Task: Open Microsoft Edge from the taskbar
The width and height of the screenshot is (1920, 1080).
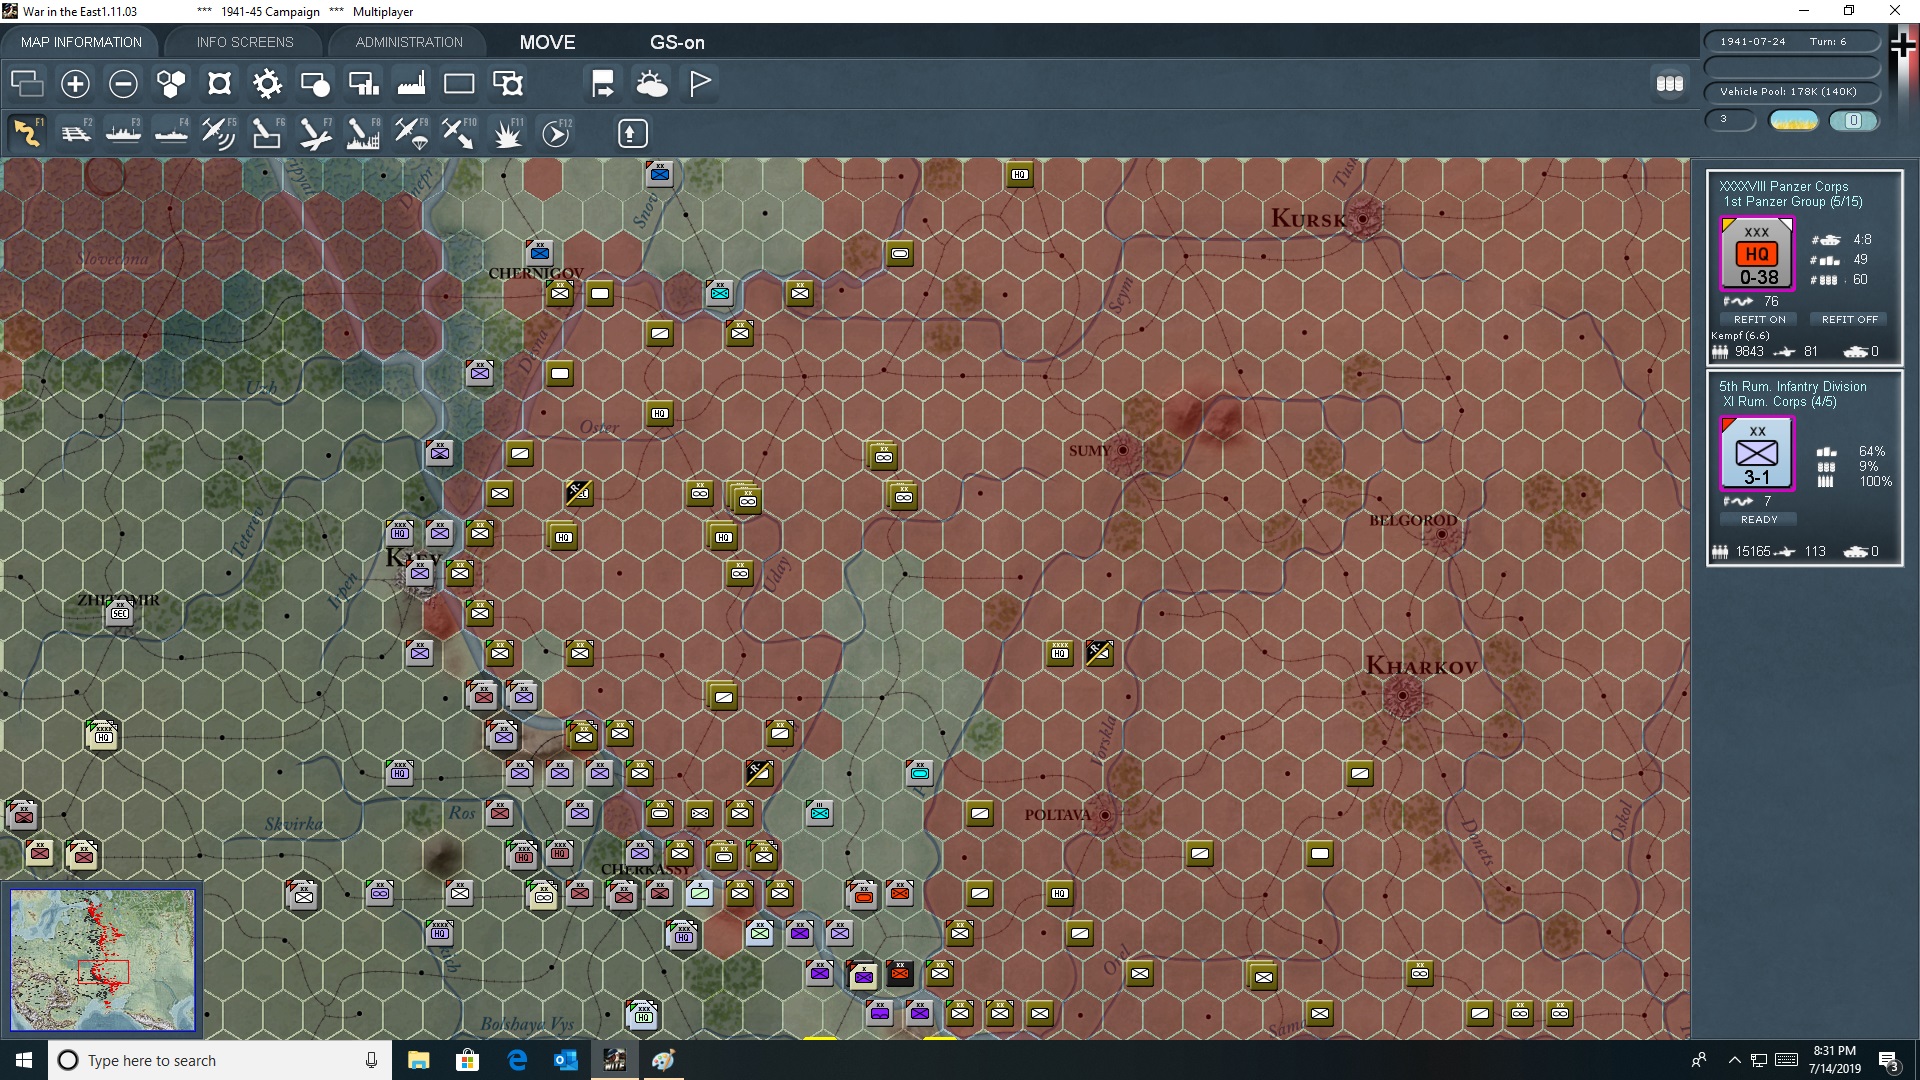Action: pyautogui.click(x=517, y=1060)
